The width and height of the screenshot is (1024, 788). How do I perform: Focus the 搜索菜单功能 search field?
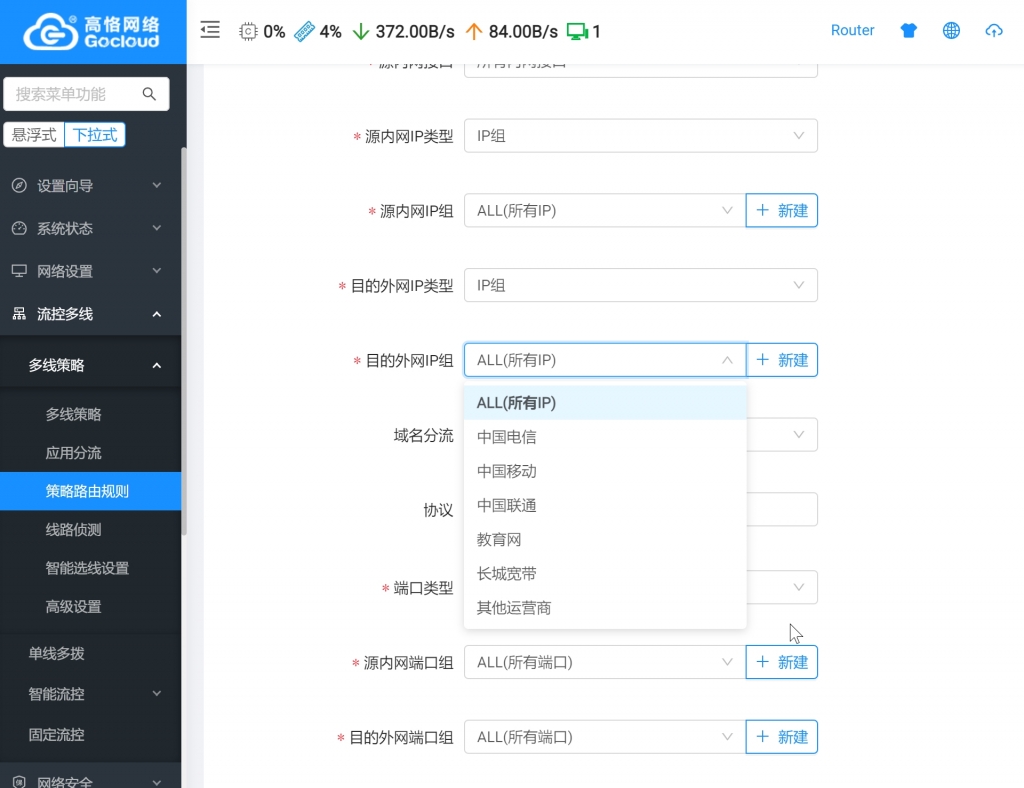click(x=86, y=94)
